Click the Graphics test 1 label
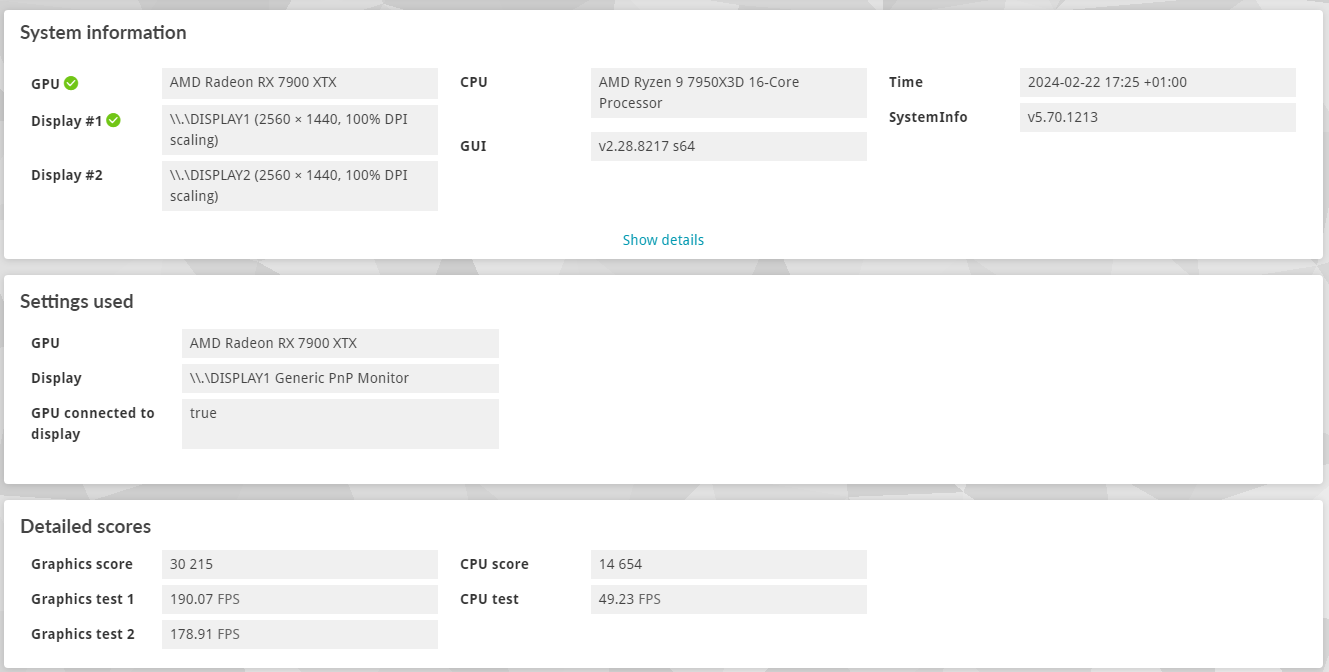Screen dimensions: 1329x672 tap(83, 599)
